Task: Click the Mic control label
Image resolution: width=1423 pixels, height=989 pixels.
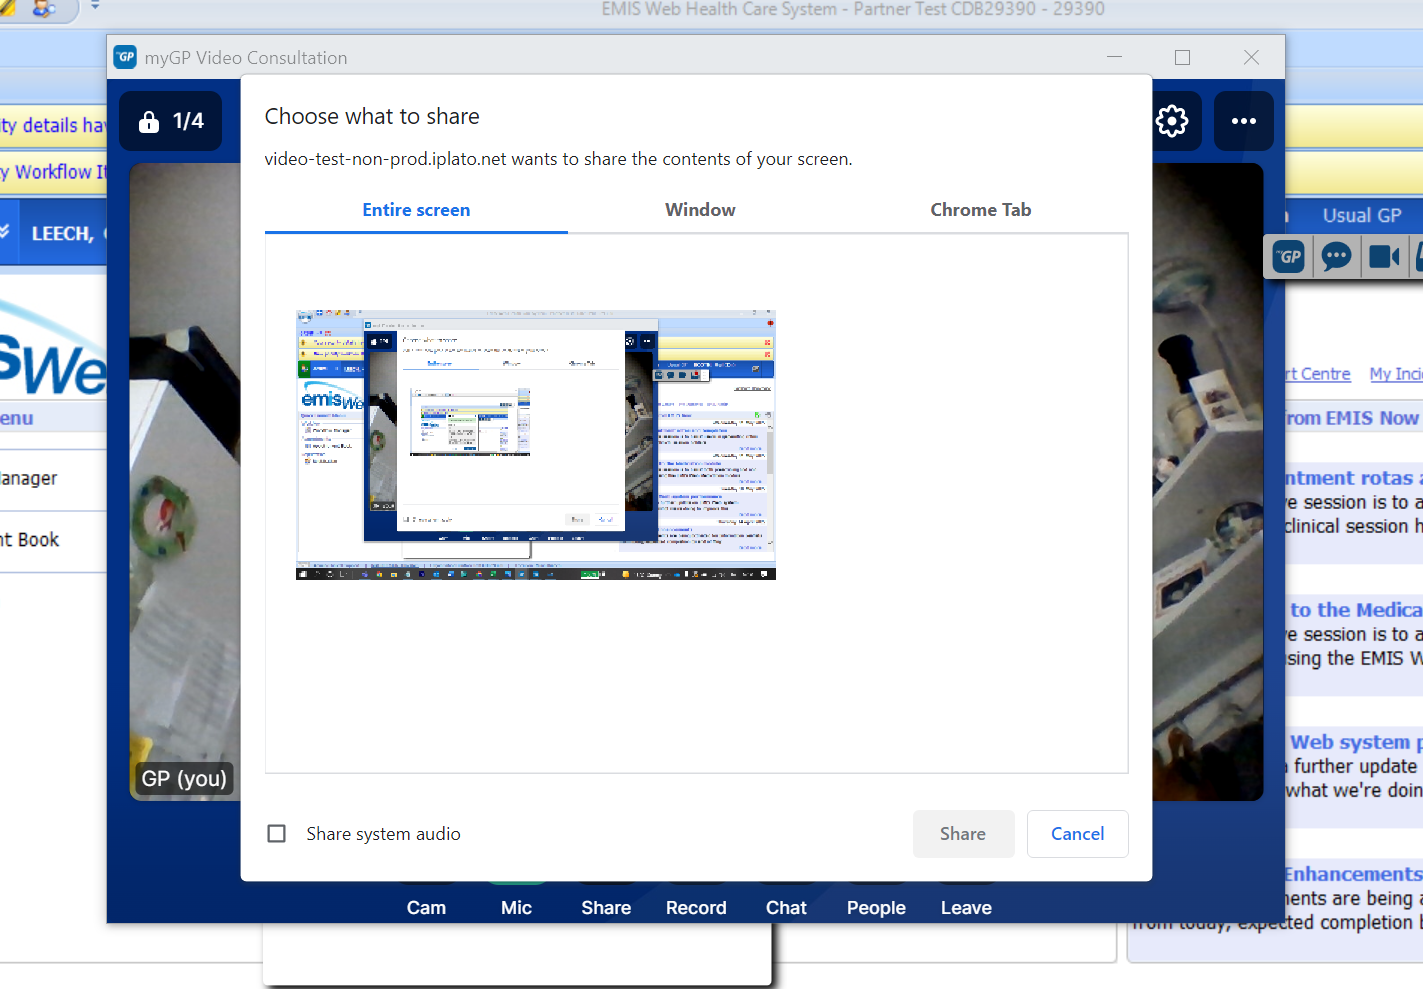Action: click(516, 908)
